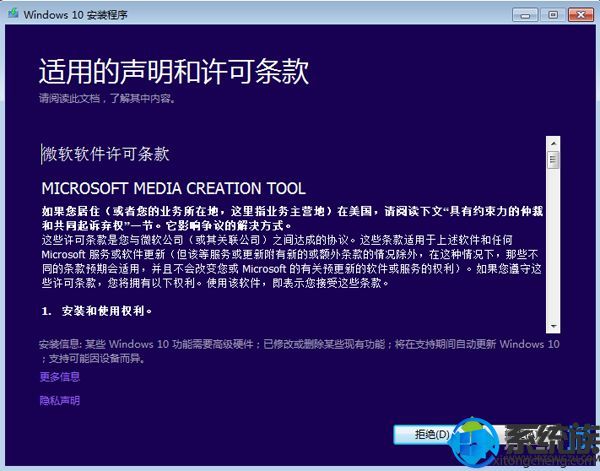
Task: Click the license text scroll-up arrow
Action: coord(553,143)
